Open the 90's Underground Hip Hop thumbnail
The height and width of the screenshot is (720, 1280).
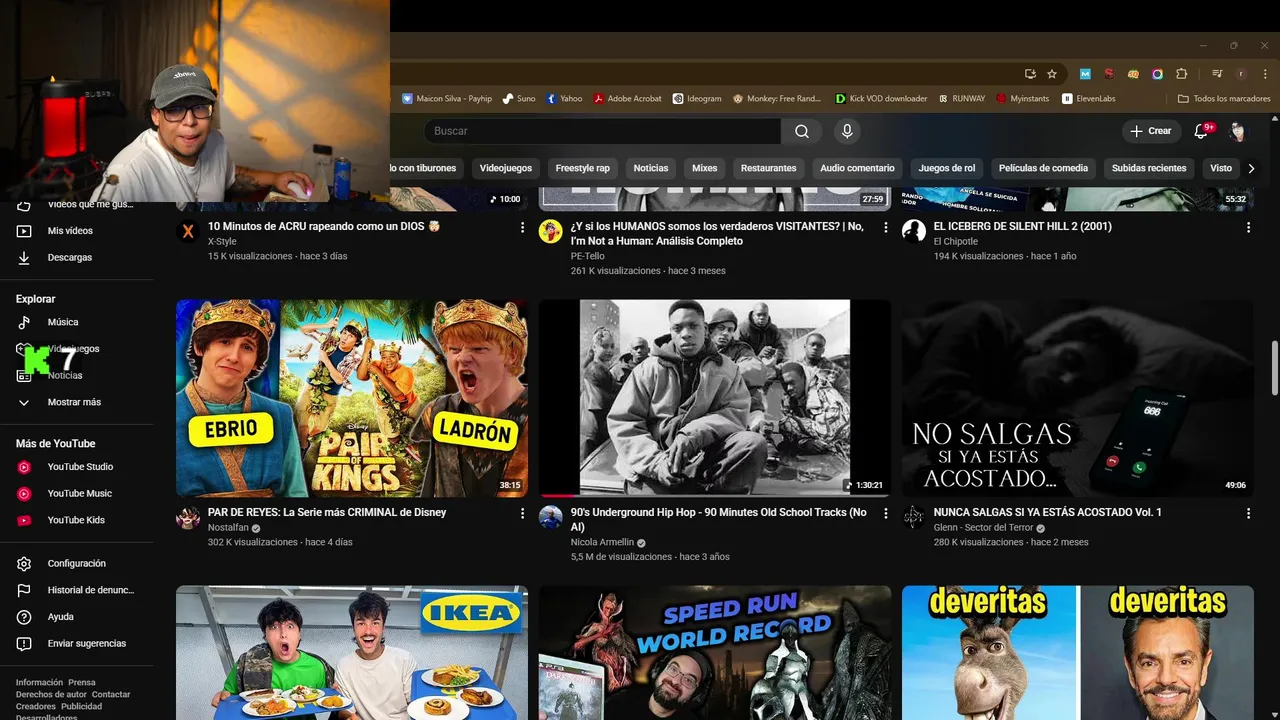click(x=715, y=398)
